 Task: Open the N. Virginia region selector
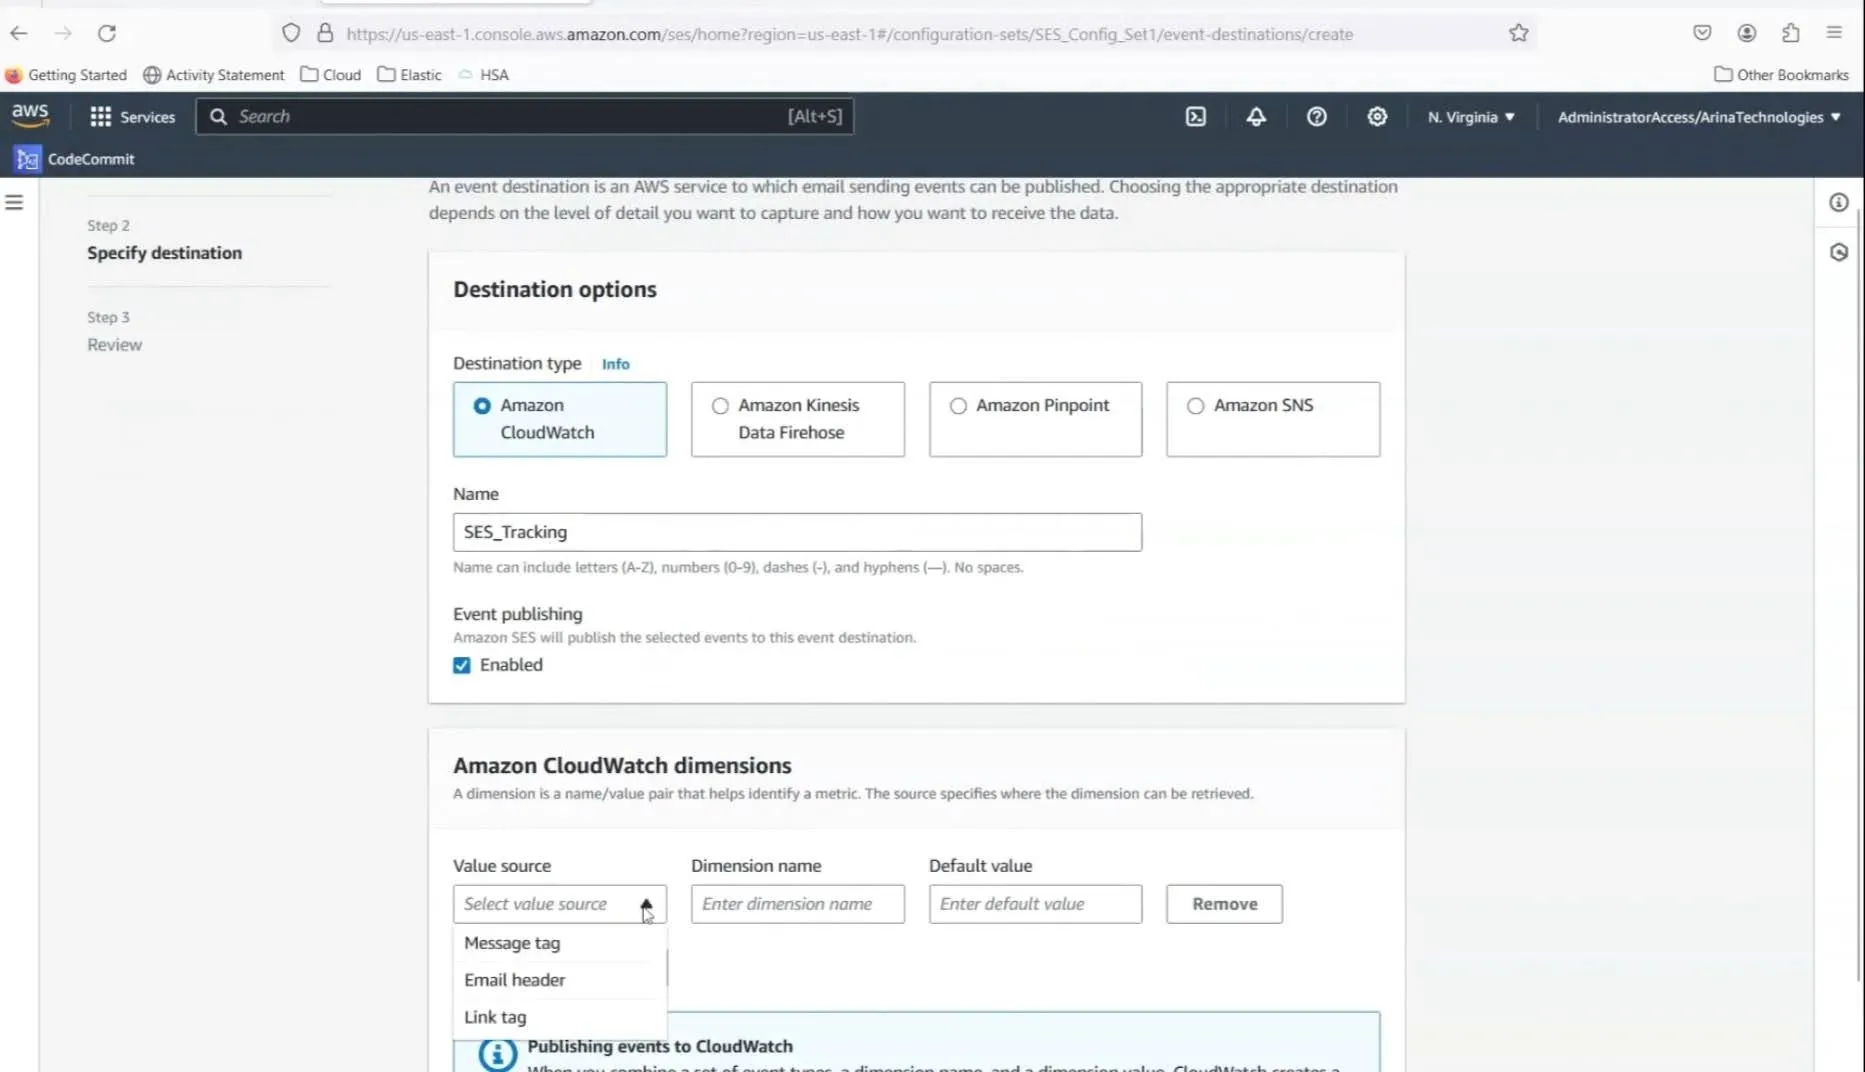(1470, 117)
